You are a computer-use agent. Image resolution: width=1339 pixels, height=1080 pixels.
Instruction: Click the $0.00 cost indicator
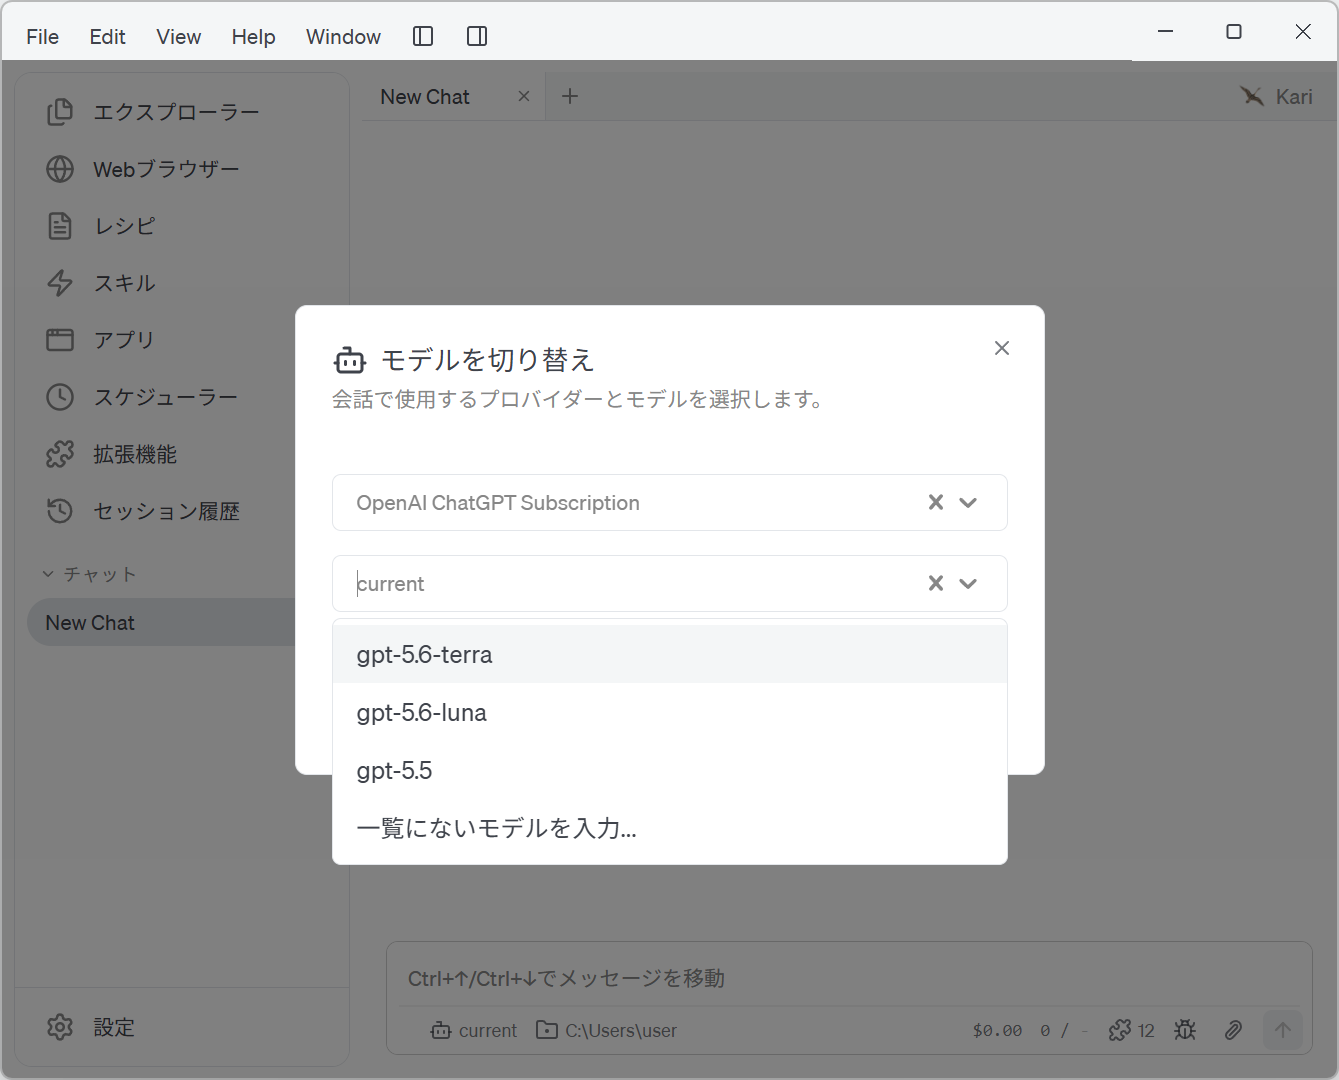(997, 1030)
